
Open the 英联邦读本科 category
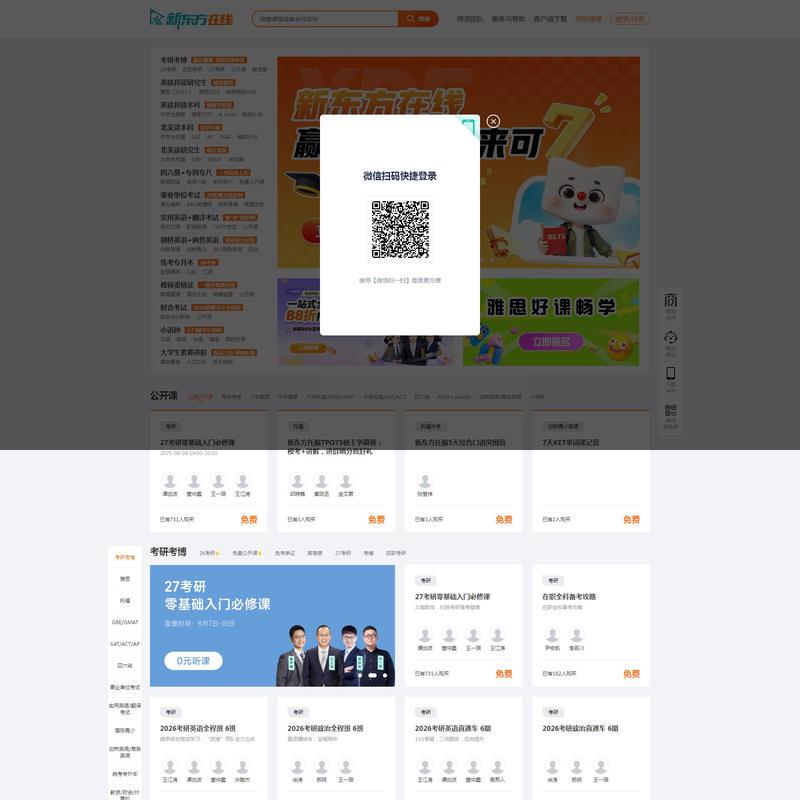click(x=180, y=105)
